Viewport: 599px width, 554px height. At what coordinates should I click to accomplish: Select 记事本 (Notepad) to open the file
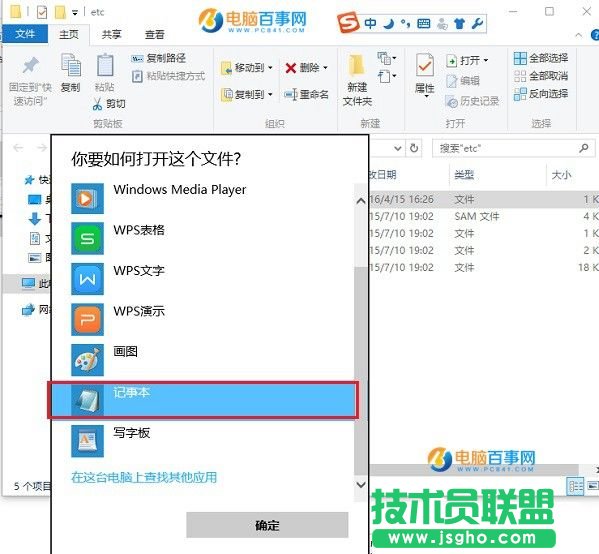[203, 400]
